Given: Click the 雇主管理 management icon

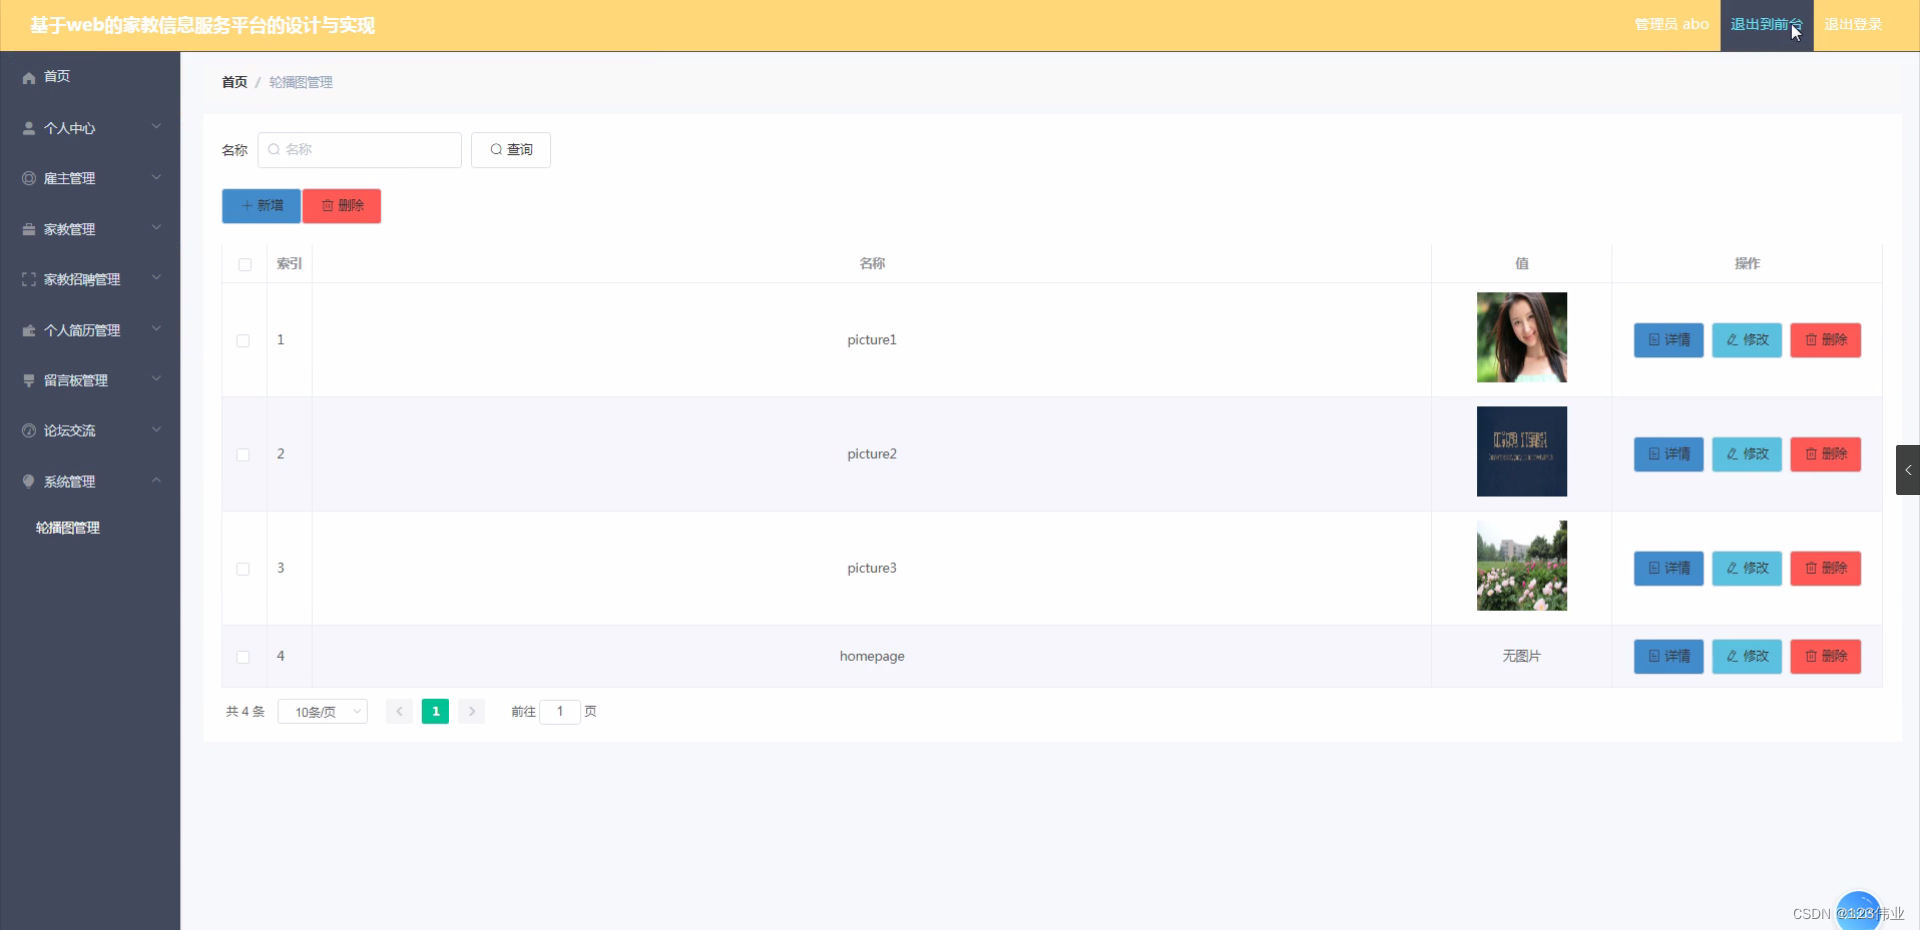Looking at the screenshot, I should (27, 178).
